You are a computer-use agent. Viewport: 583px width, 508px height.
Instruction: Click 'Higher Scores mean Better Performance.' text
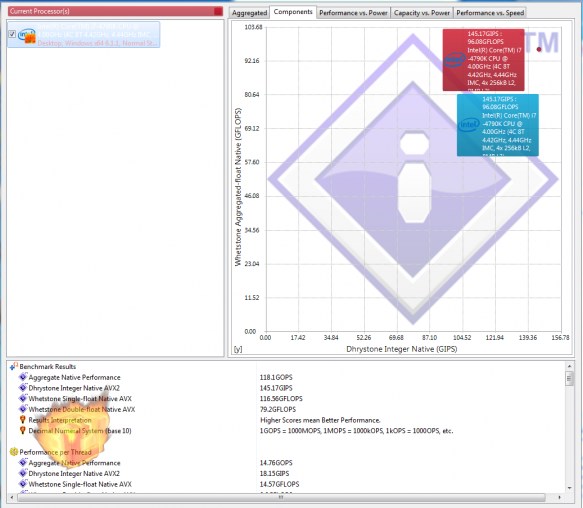[320, 420]
